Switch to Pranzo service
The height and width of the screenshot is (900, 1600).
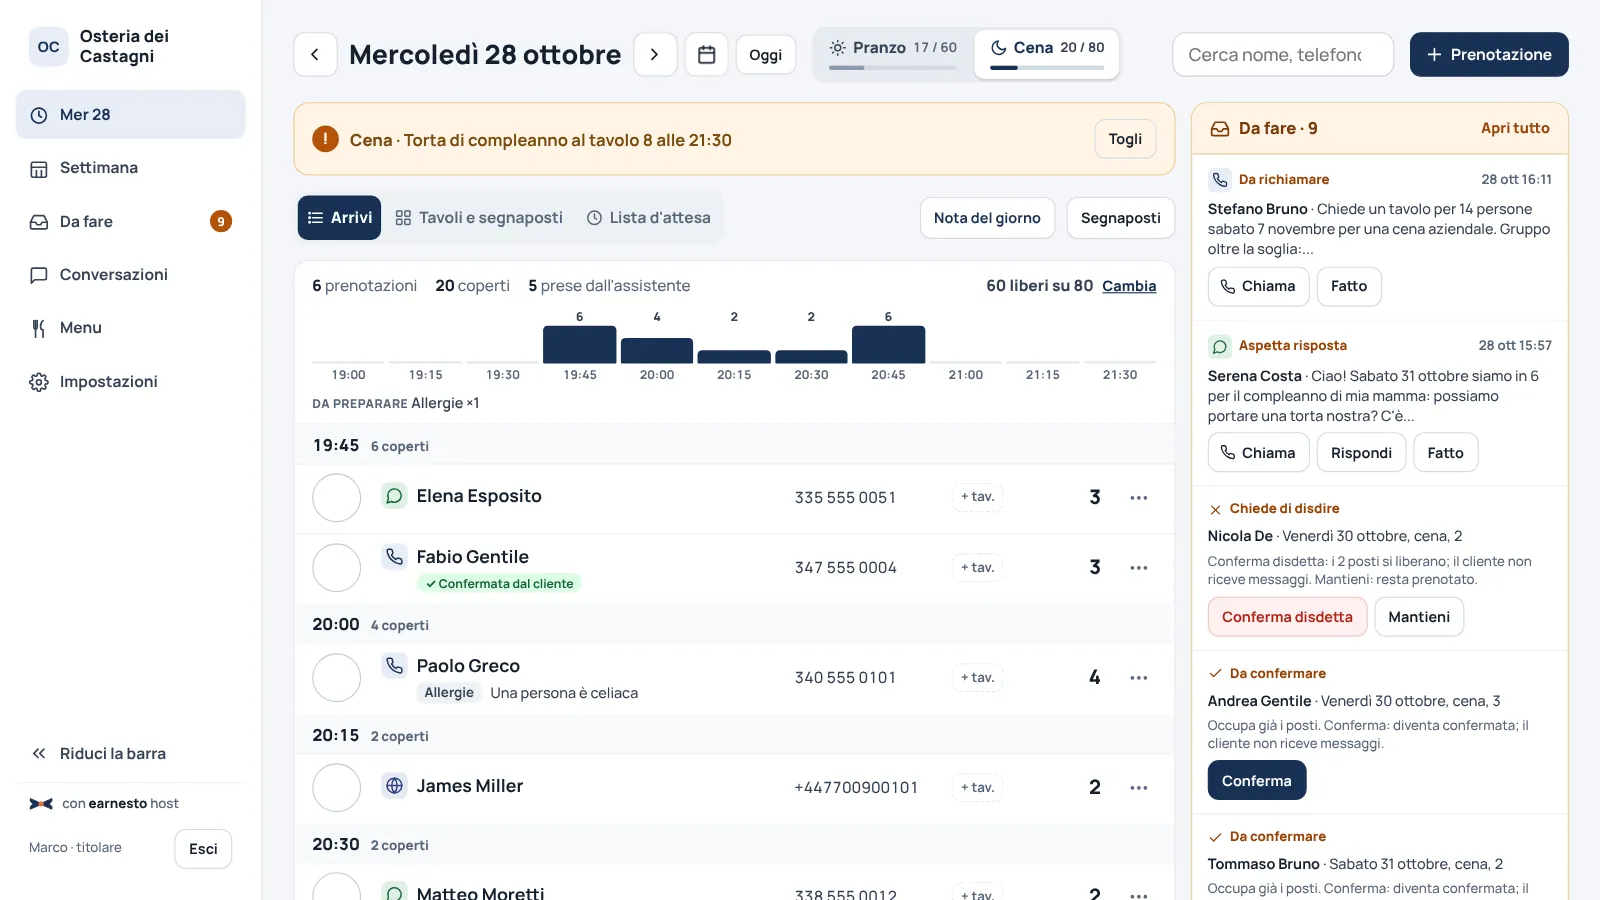[x=893, y=54]
